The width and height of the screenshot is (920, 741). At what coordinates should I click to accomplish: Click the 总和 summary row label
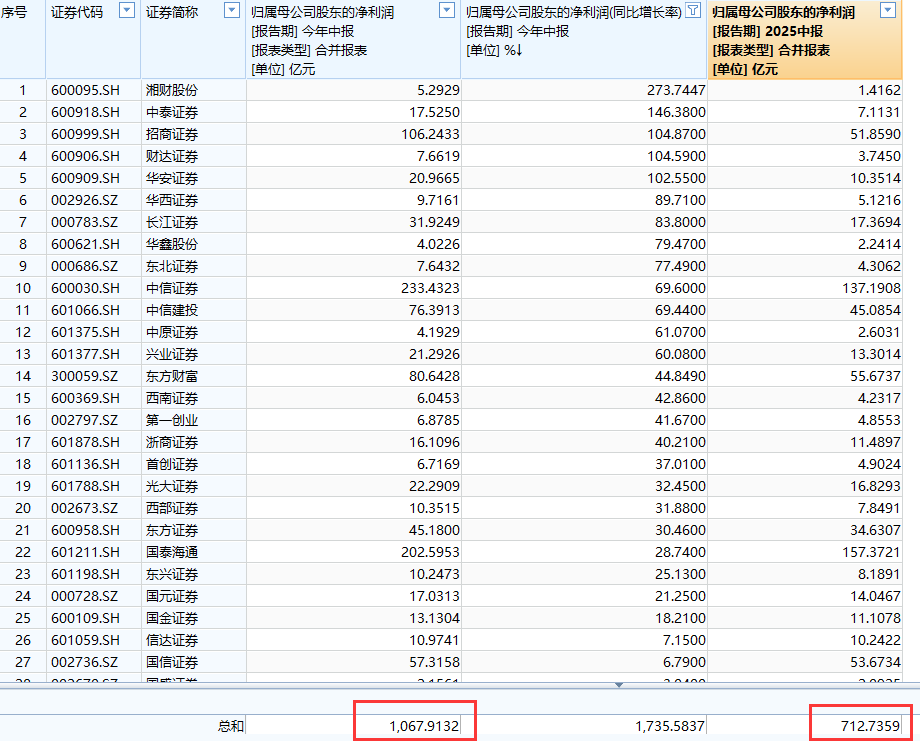click(231, 726)
